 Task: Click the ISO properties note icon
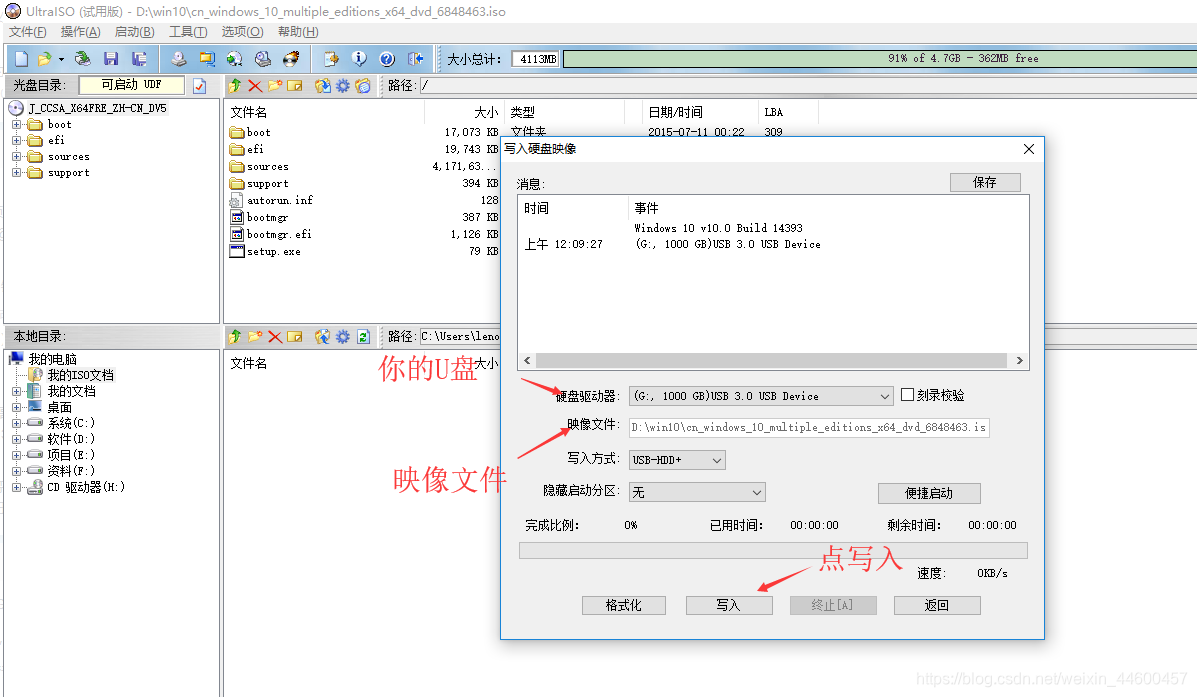[x=331, y=59]
